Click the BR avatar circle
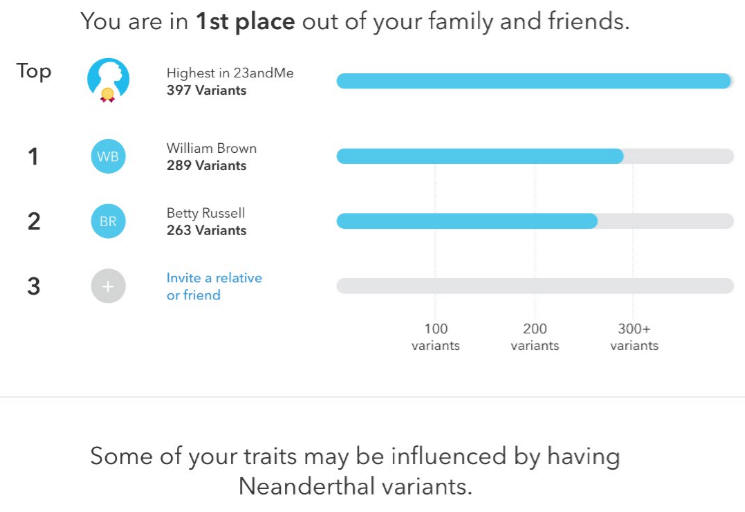 [108, 221]
